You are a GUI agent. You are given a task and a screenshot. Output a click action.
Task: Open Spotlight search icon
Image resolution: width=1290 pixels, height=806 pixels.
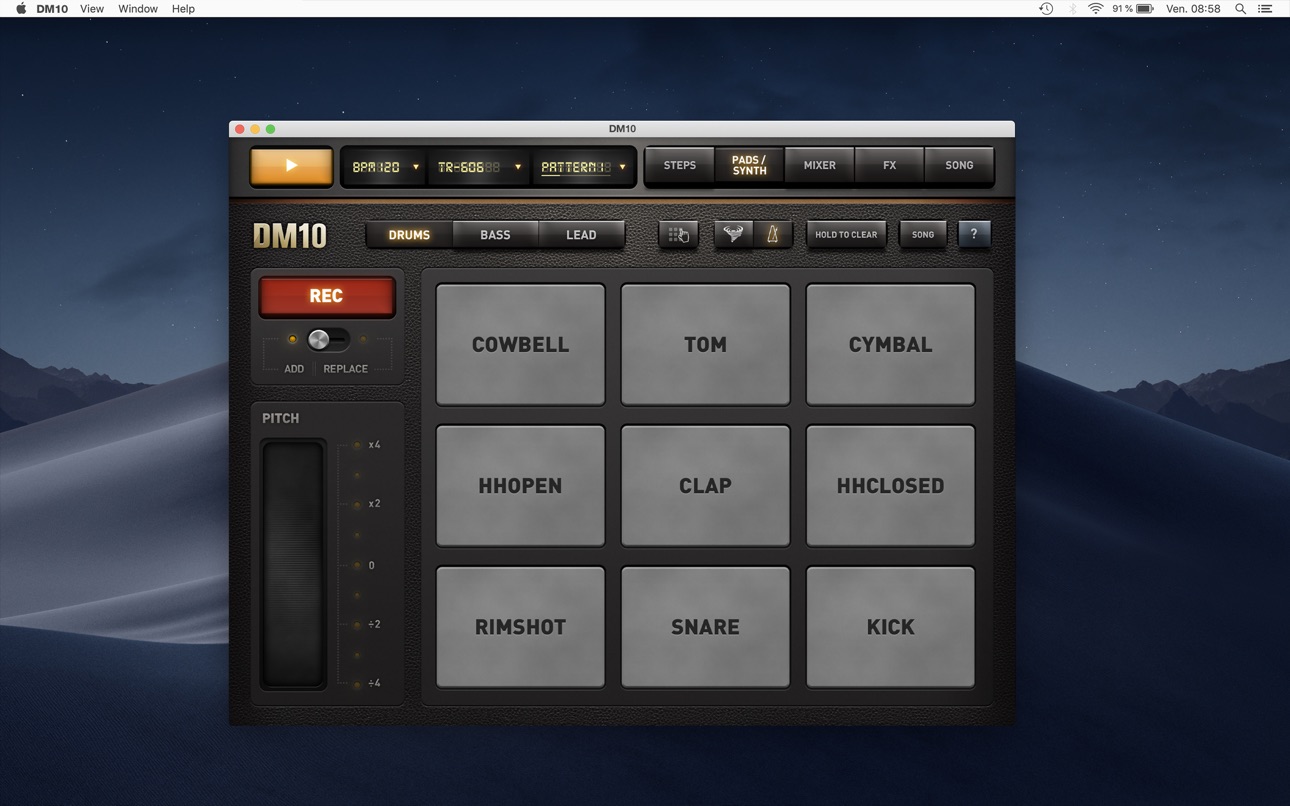coord(1240,9)
